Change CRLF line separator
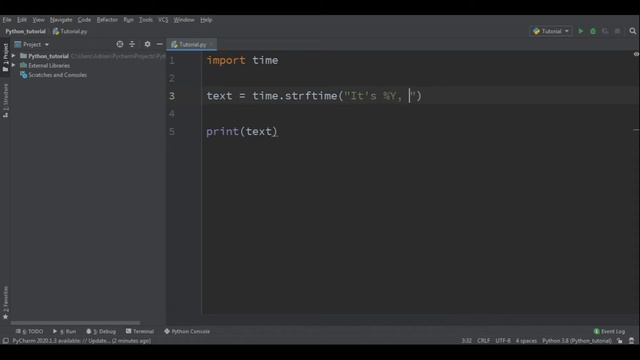This screenshot has width=640, height=360. [x=484, y=341]
